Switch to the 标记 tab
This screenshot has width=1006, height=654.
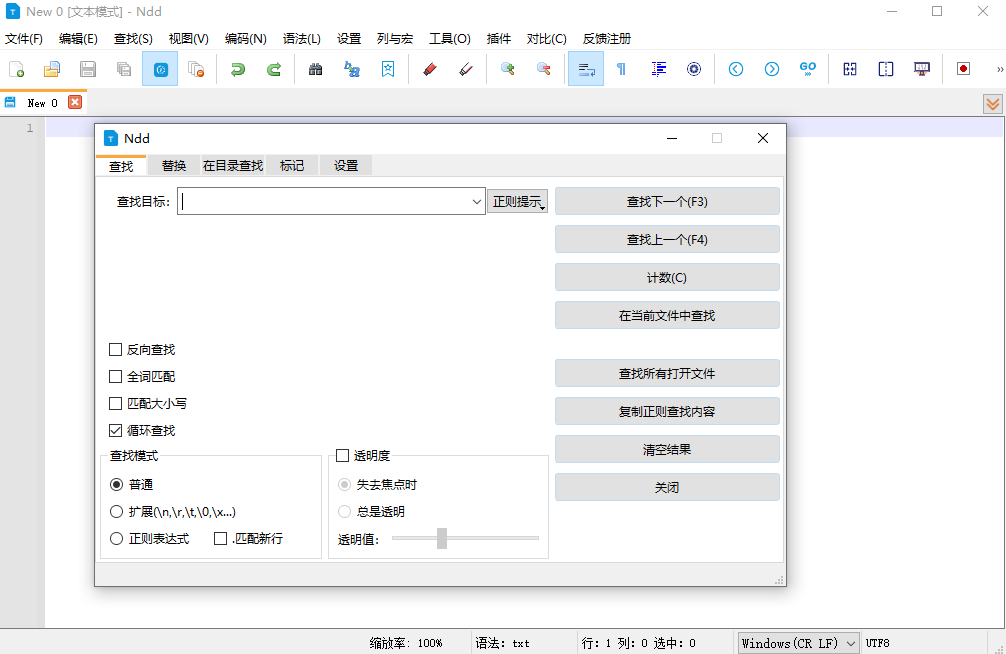(292, 166)
